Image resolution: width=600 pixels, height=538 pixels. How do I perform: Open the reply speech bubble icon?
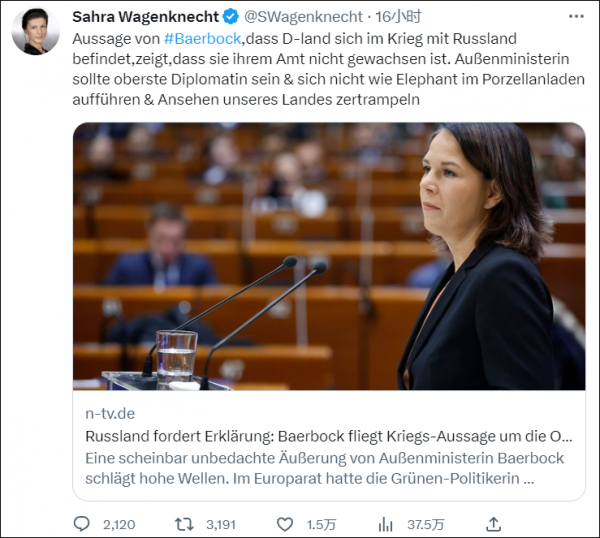click(x=82, y=524)
